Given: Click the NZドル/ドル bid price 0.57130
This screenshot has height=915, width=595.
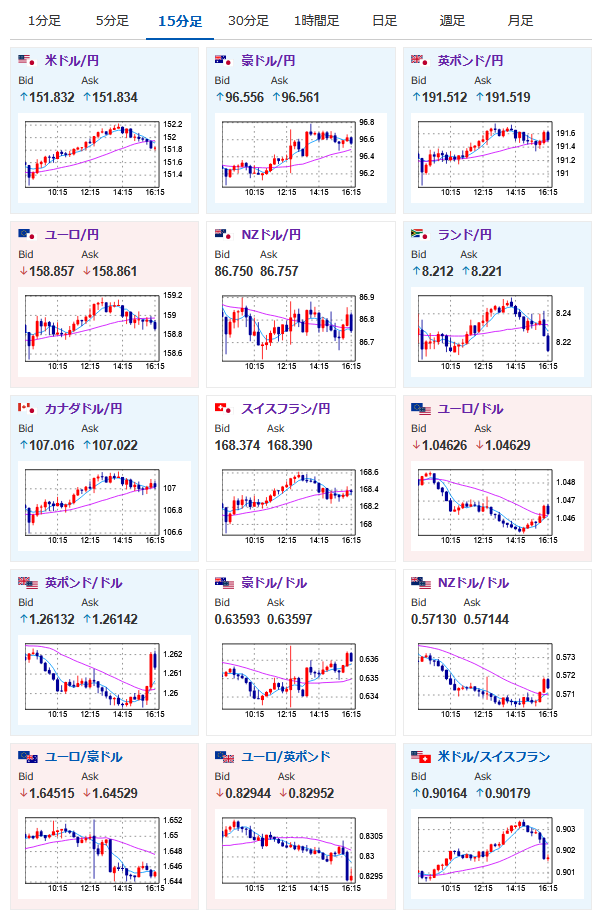Looking at the screenshot, I should 433,619.
